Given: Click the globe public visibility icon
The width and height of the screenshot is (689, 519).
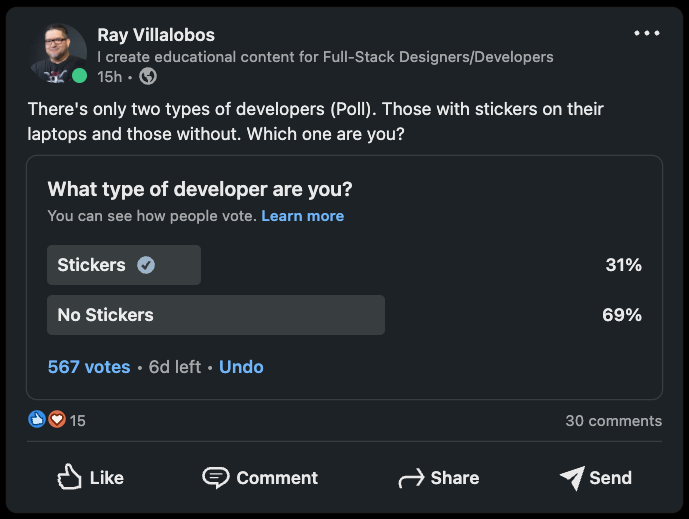Looking at the screenshot, I should coord(148,76).
